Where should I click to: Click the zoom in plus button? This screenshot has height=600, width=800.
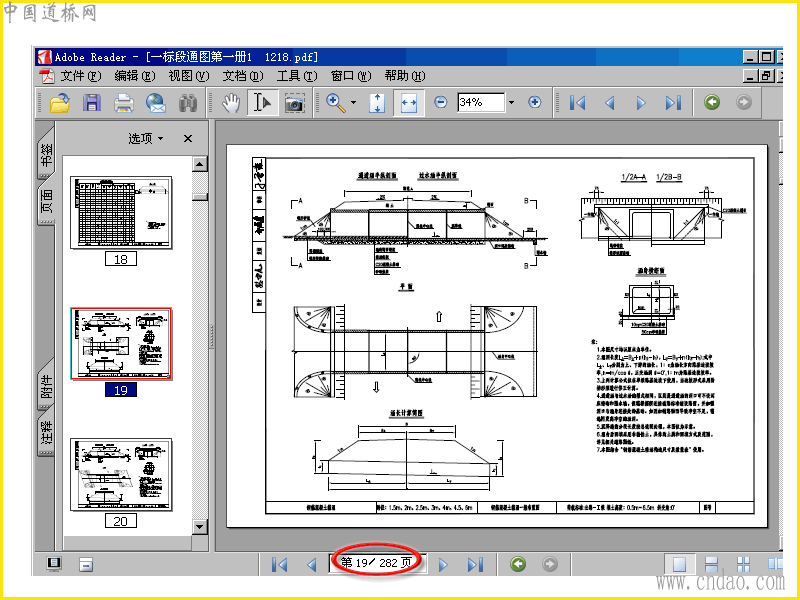(x=535, y=103)
